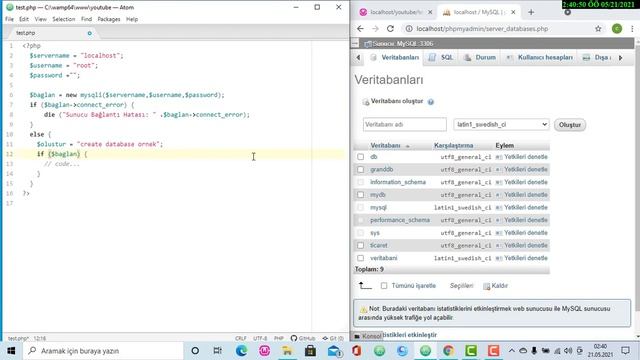640x360 pixels.
Task: Open Cortana circle on taskbar
Action: click(x=195, y=351)
